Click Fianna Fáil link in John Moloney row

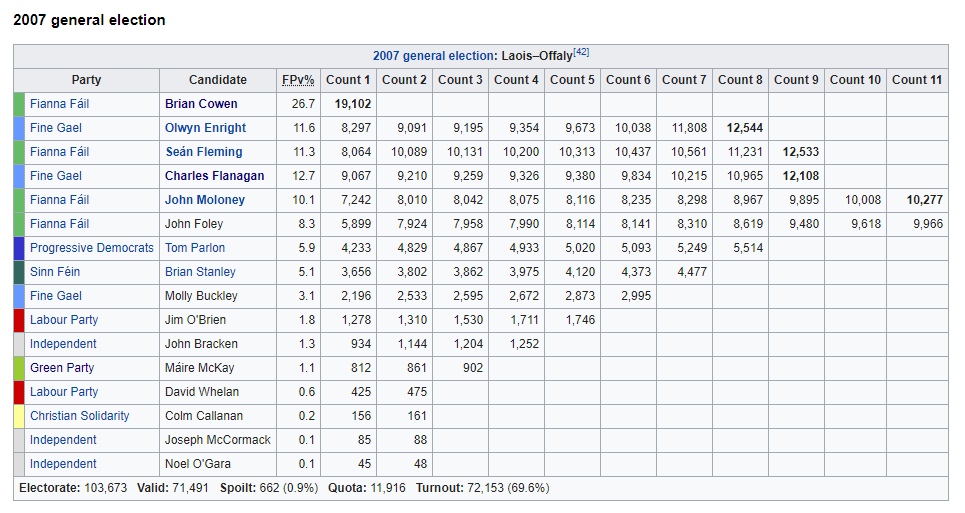pos(60,200)
